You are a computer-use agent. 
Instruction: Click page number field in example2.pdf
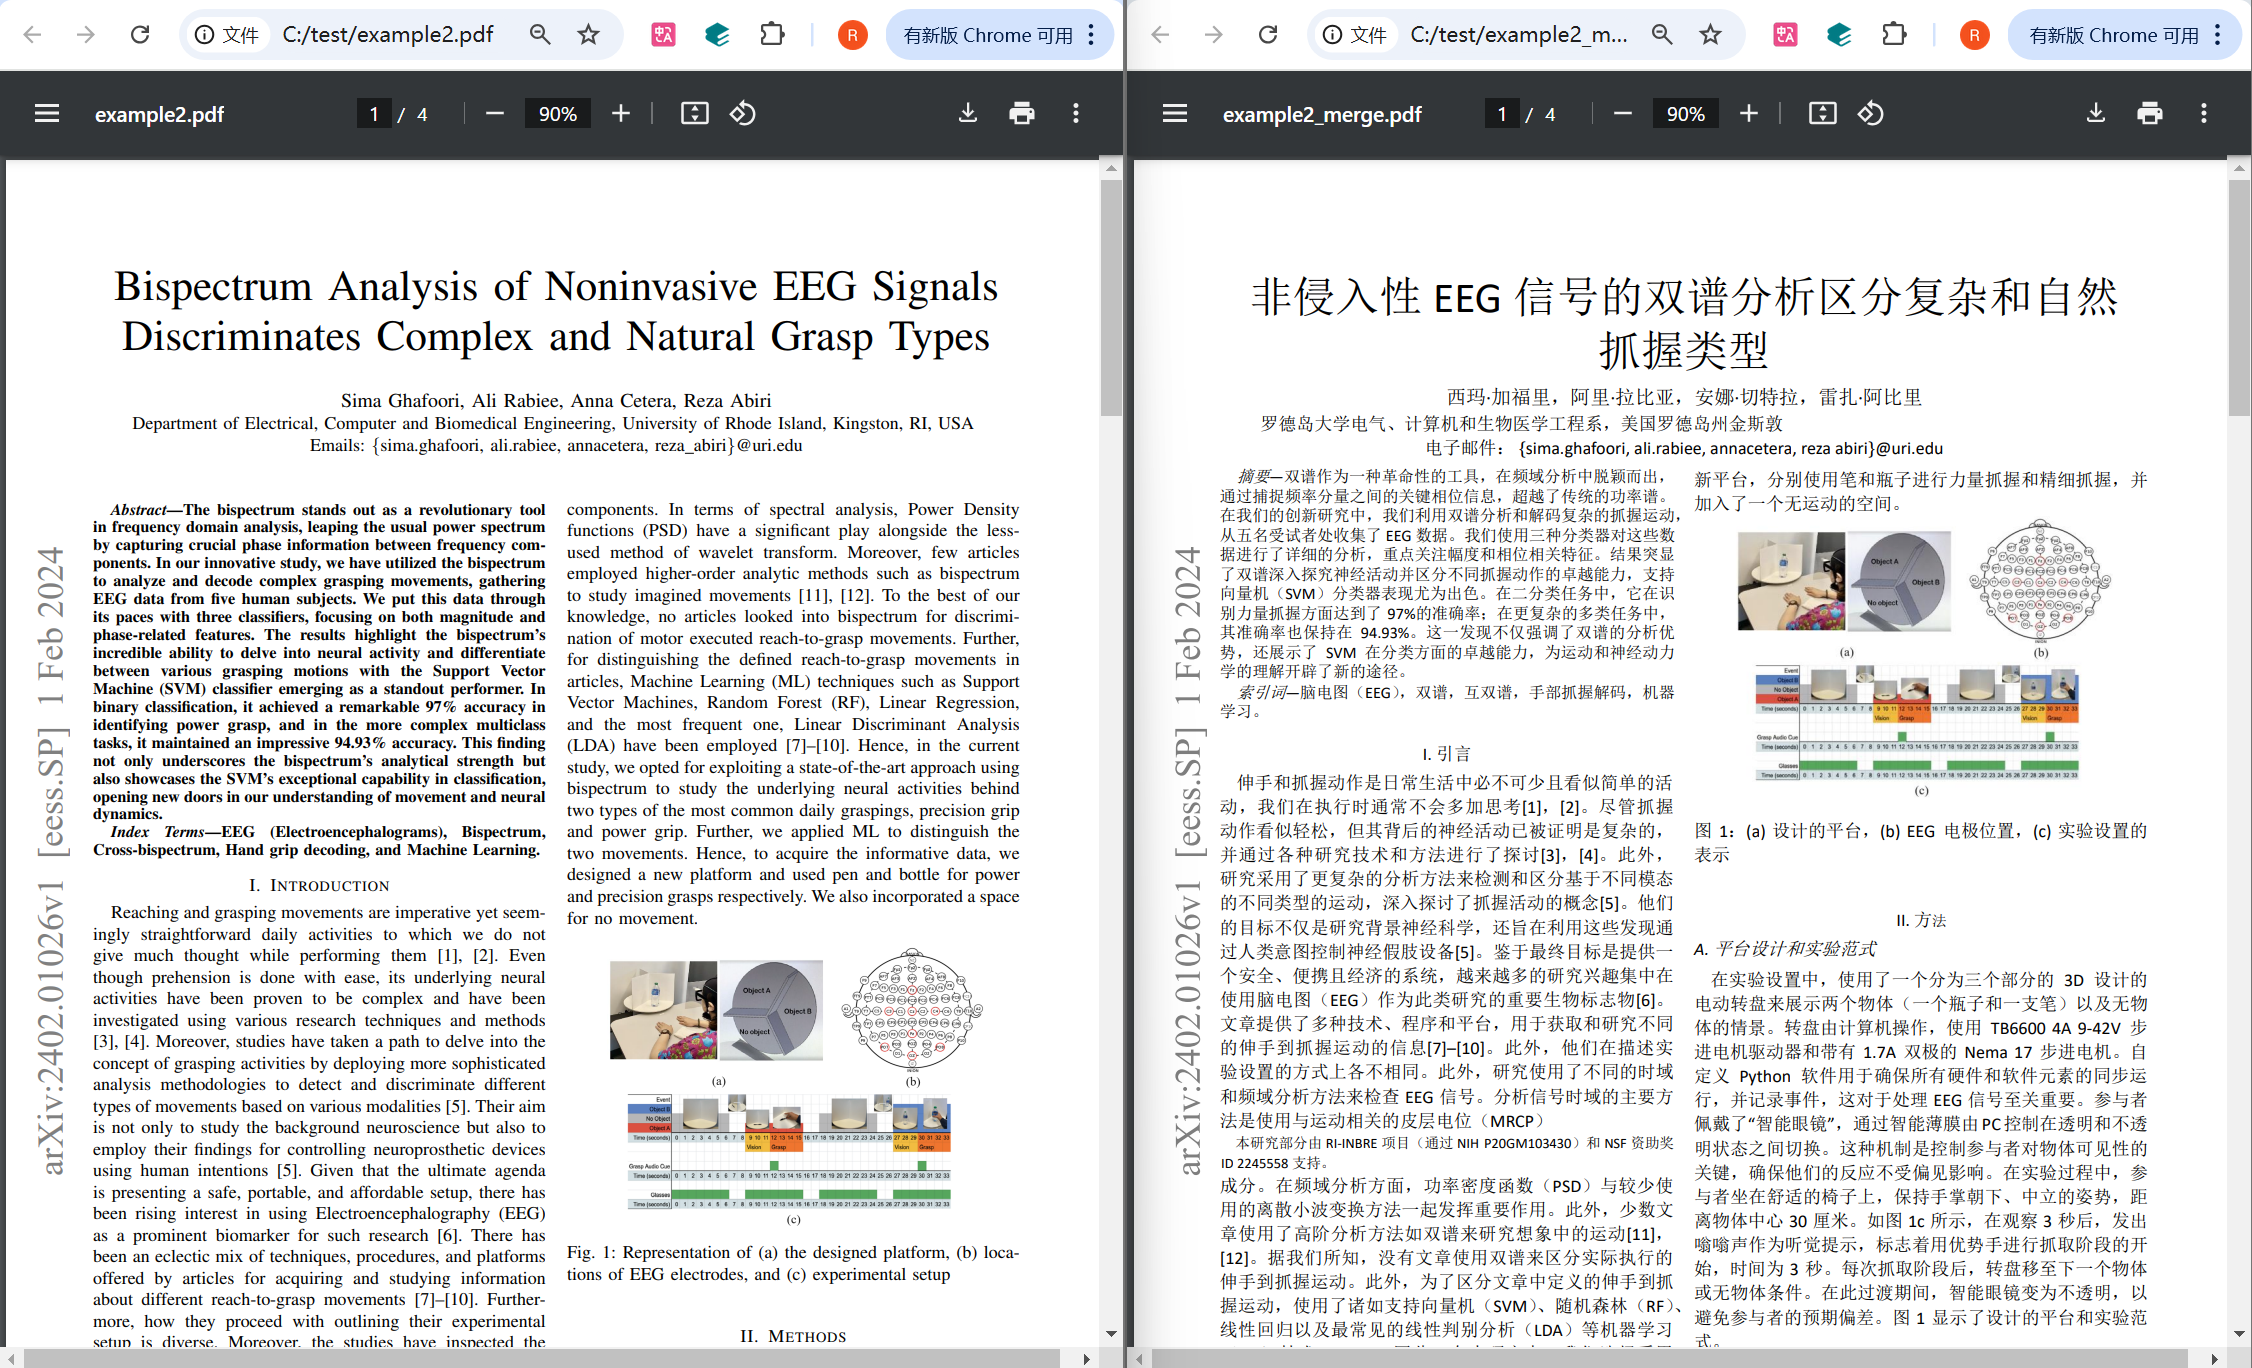click(x=374, y=114)
